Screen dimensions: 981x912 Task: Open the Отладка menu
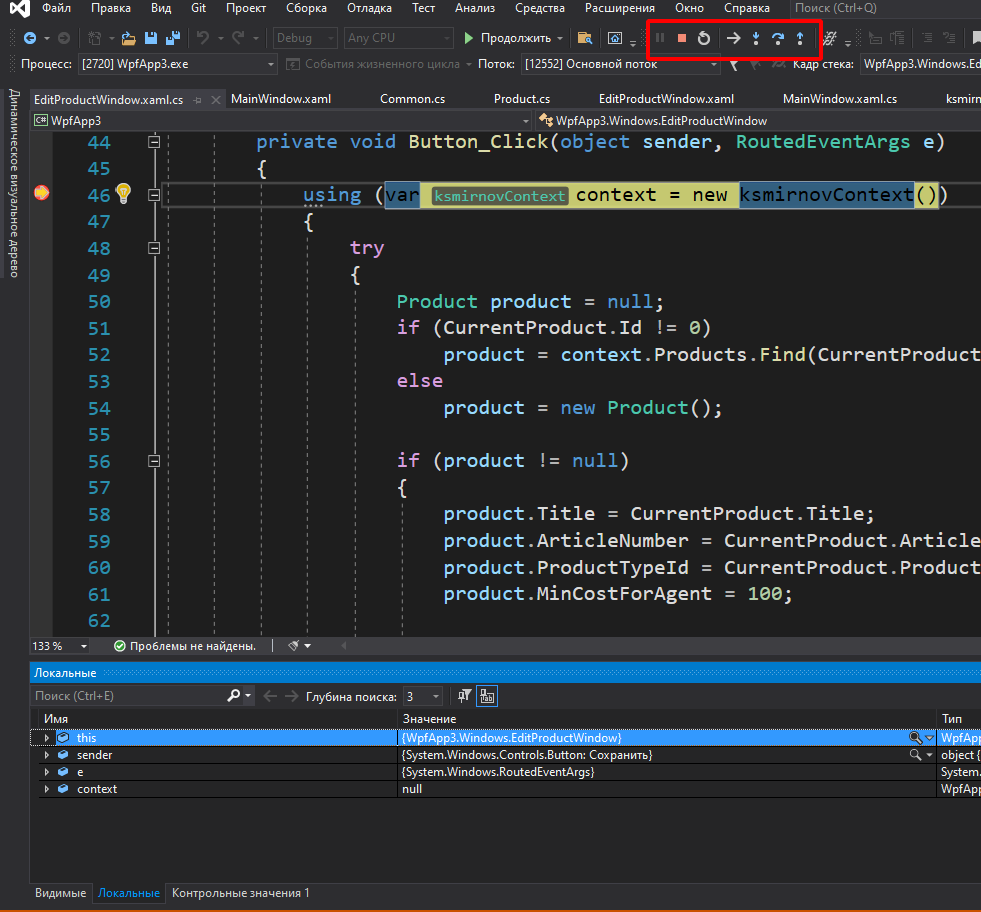[x=368, y=8]
